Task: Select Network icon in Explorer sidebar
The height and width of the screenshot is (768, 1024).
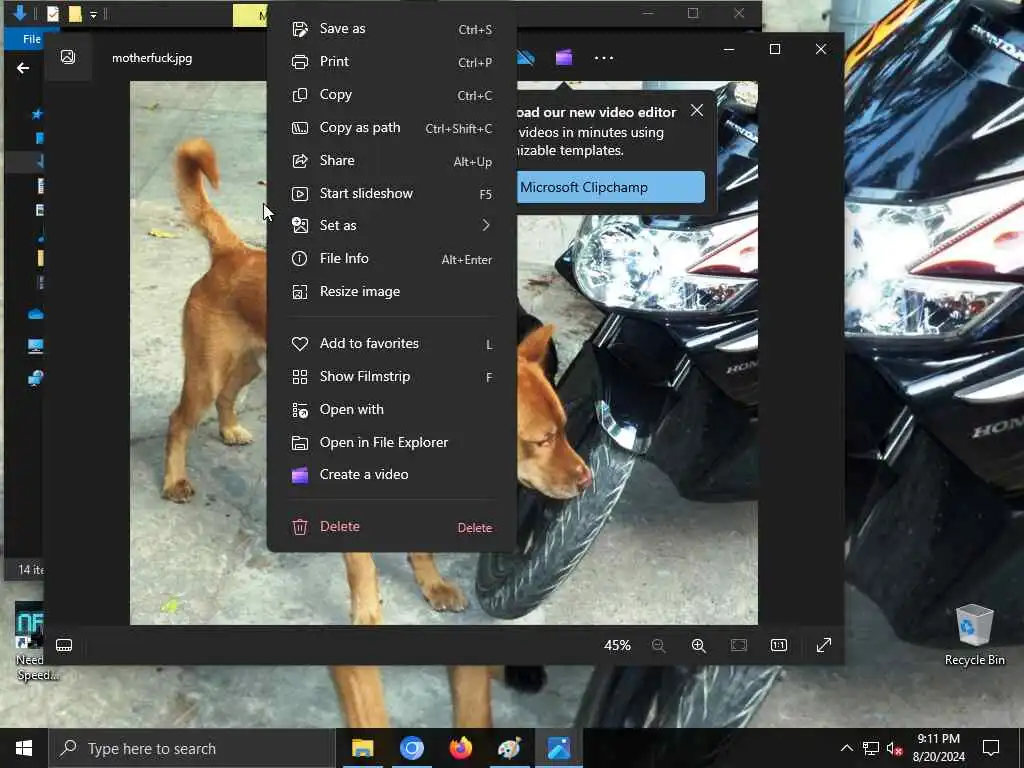Action: pyautogui.click(x=36, y=378)
